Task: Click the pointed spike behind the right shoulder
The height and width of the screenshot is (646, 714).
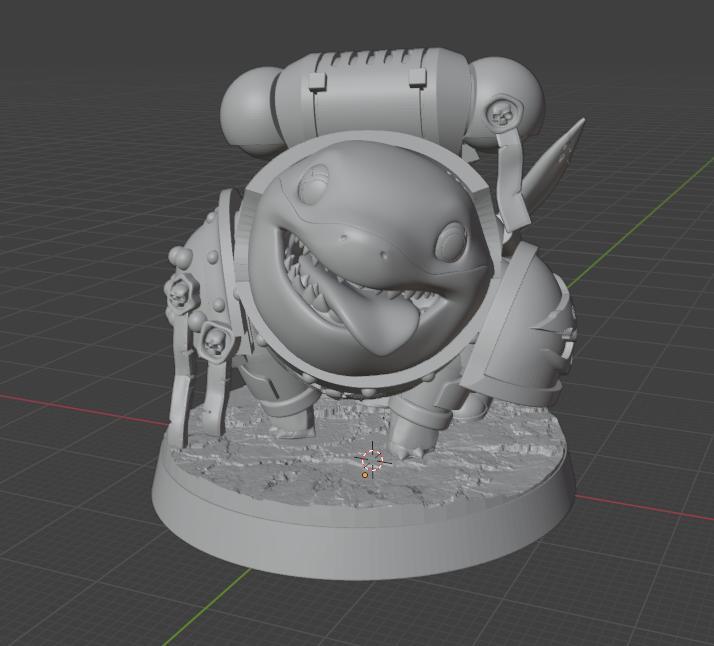Action: click(x=556, y=164)
